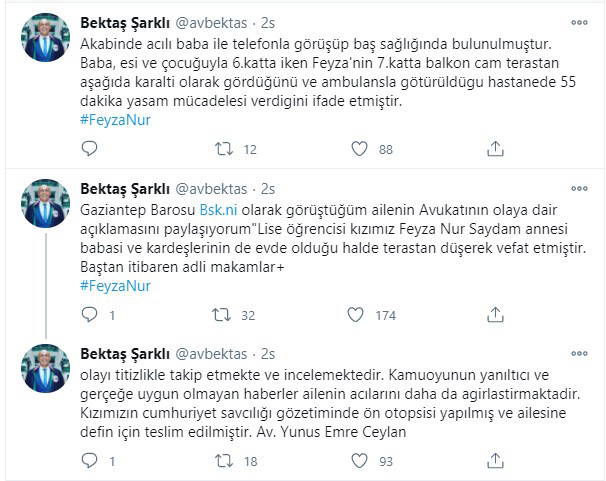Screen dimensions: 606x481
Task: Reply to the 'Gaziantep Barosu' tweet
Action: click(86, 316)
